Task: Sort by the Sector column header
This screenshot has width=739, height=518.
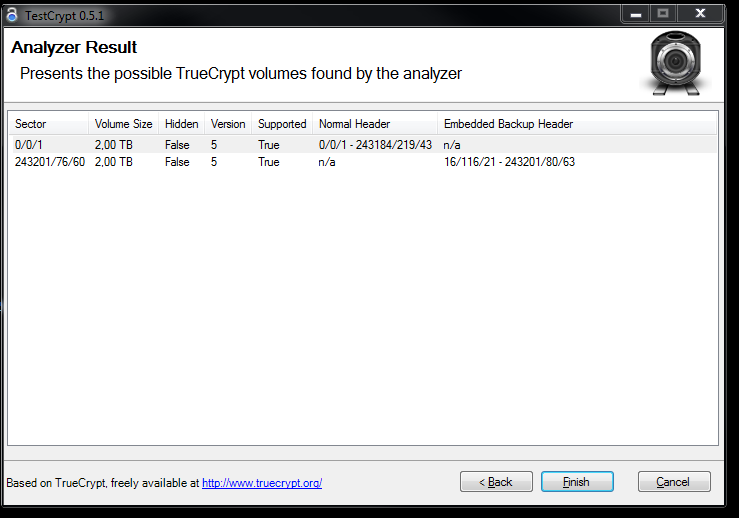Action: coord(49,124)
